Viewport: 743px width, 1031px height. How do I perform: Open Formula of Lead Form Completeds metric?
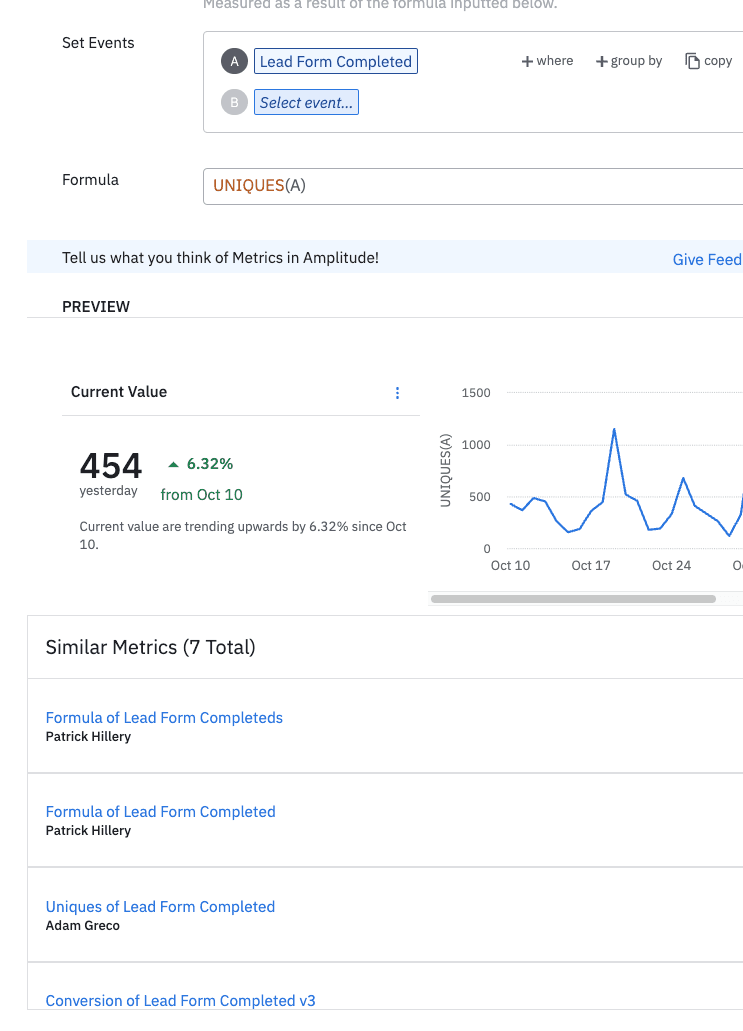(x=164, y=717)
